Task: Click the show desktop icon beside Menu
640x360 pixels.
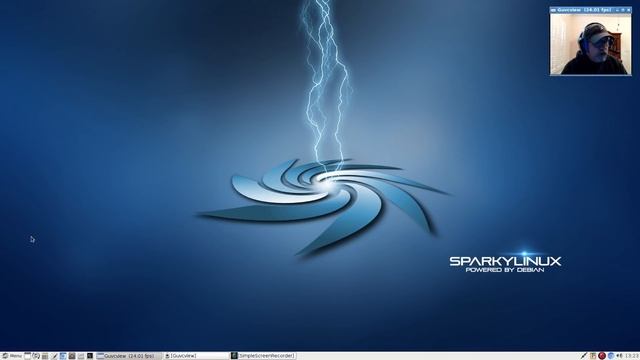Action: pos(27,356)
